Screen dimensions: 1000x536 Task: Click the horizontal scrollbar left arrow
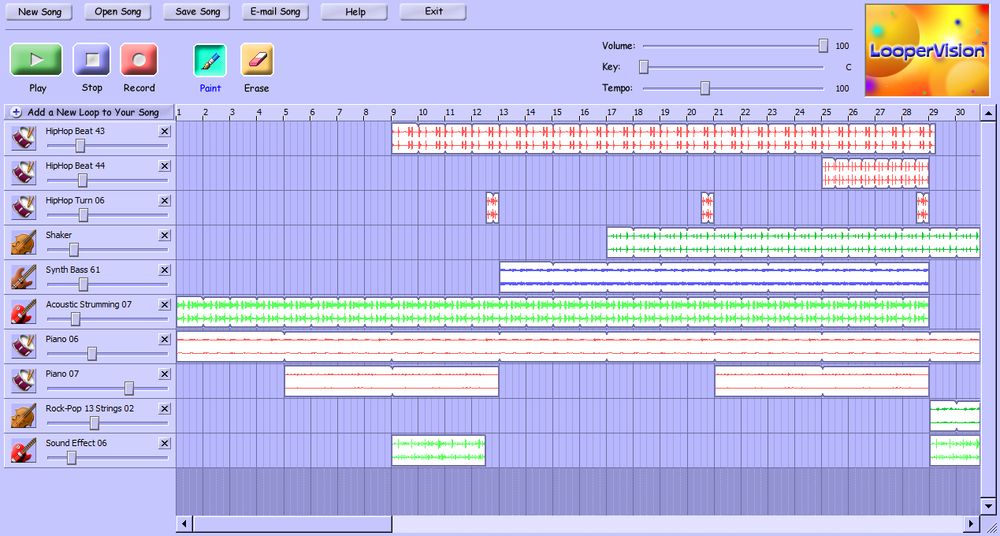pos(184,523)
